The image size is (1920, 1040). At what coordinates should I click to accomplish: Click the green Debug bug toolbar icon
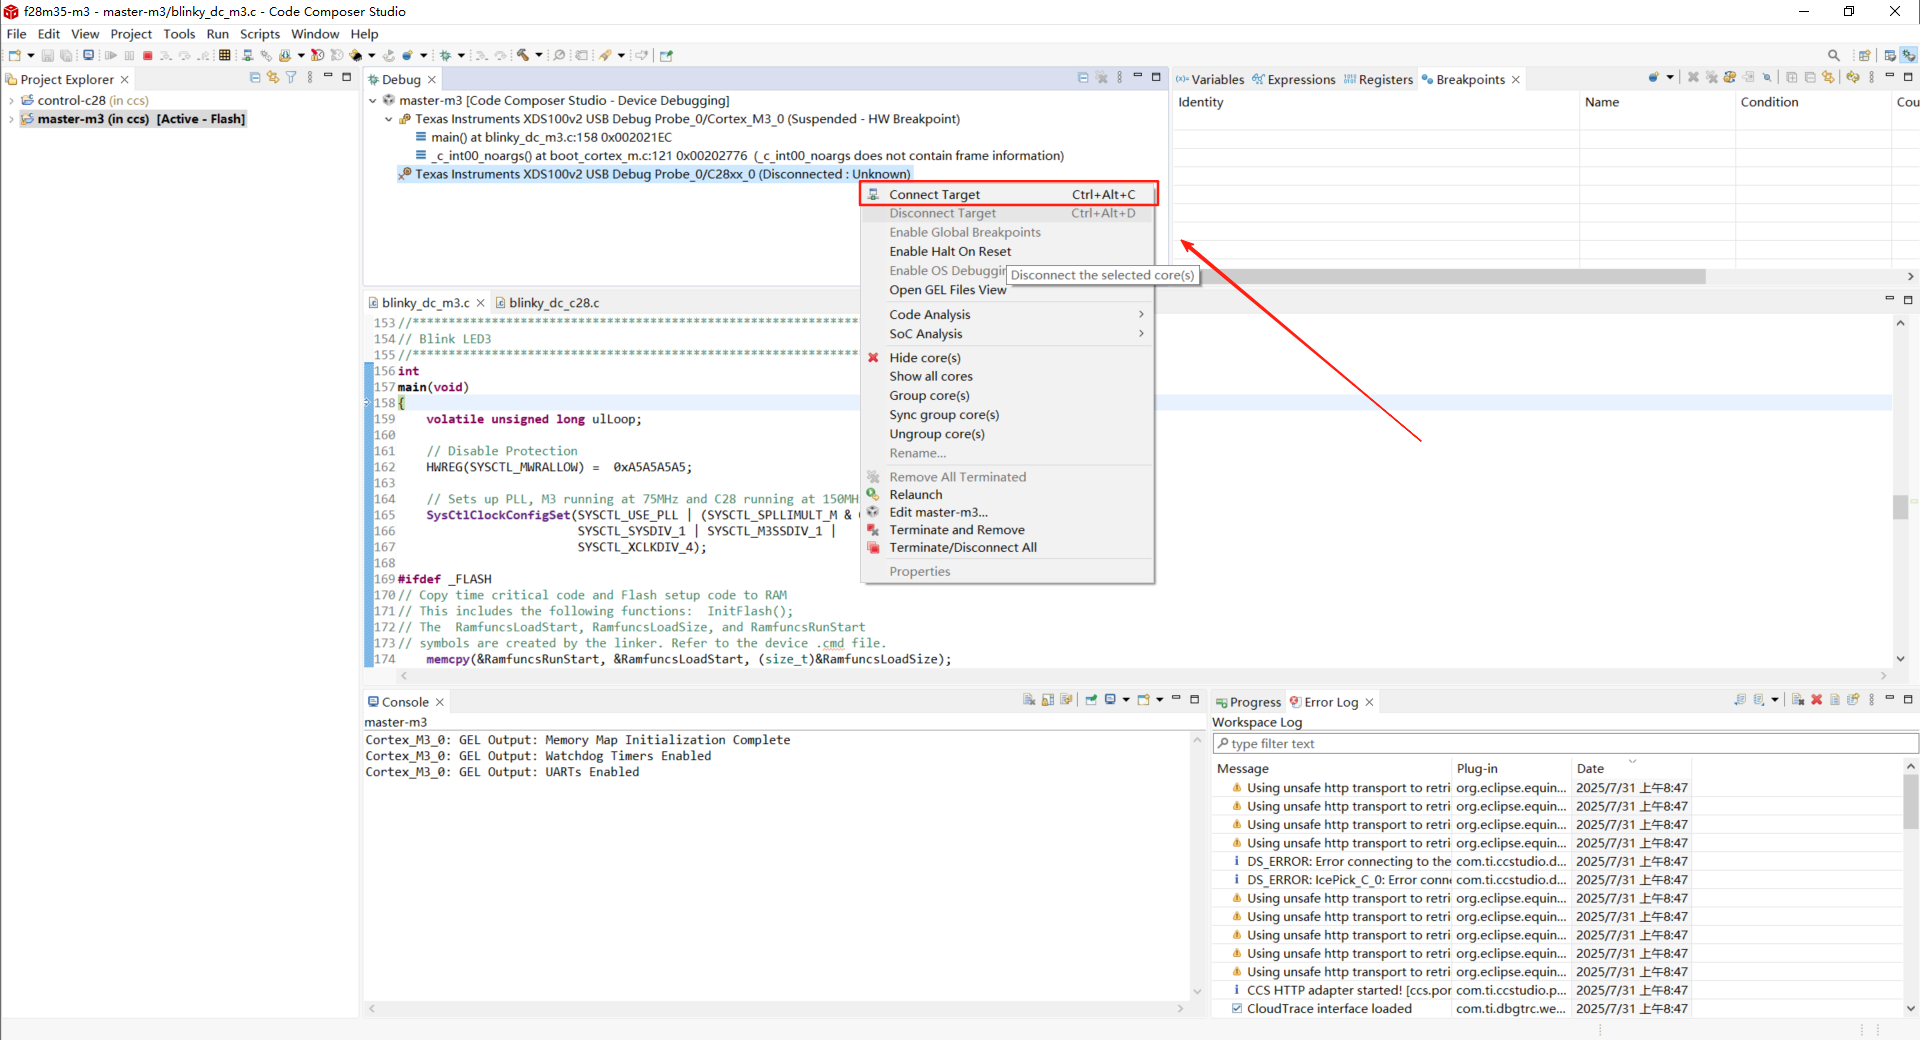(x=445, y=56)
